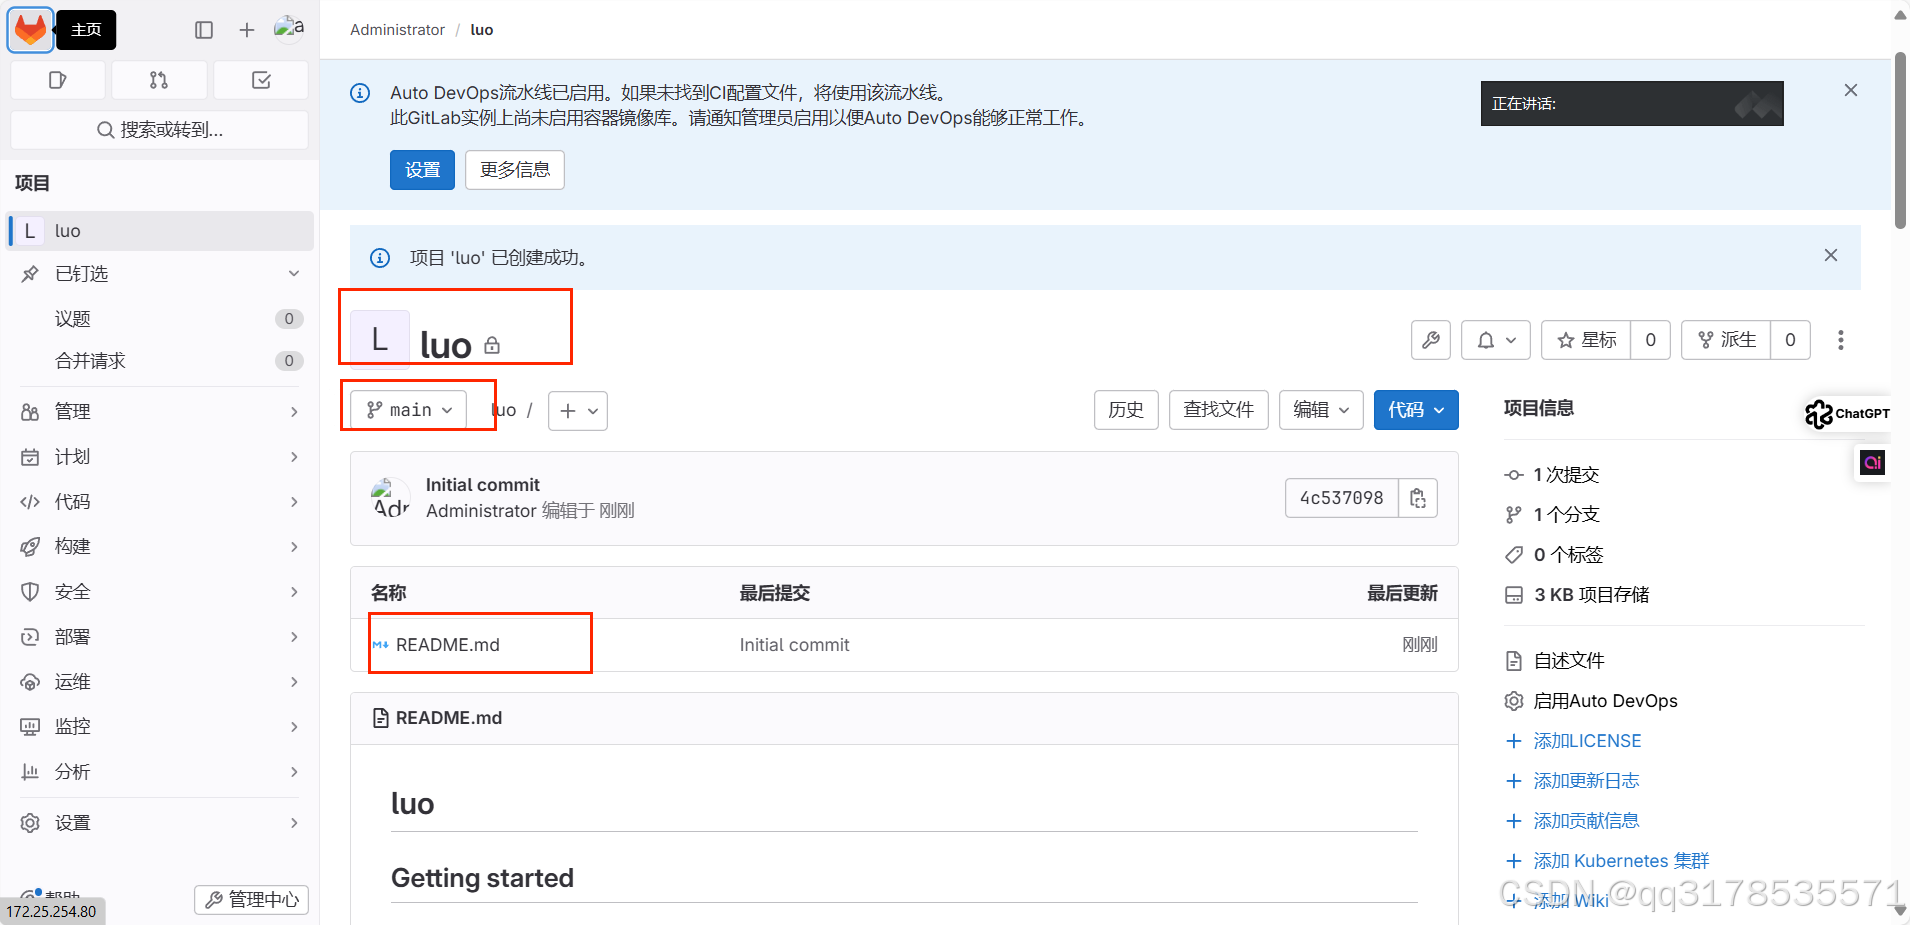
Task: Expand the 设置 sidebar menu
Action: 160,823
